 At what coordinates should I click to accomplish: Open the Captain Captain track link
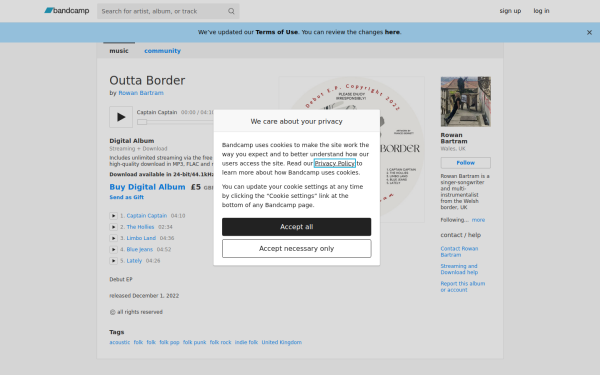pos(147,216)
